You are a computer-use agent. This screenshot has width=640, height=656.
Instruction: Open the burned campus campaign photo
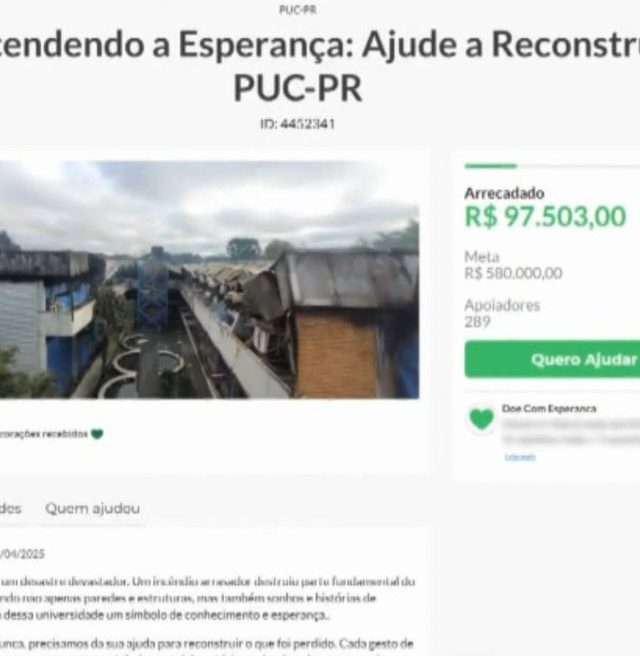209,279
